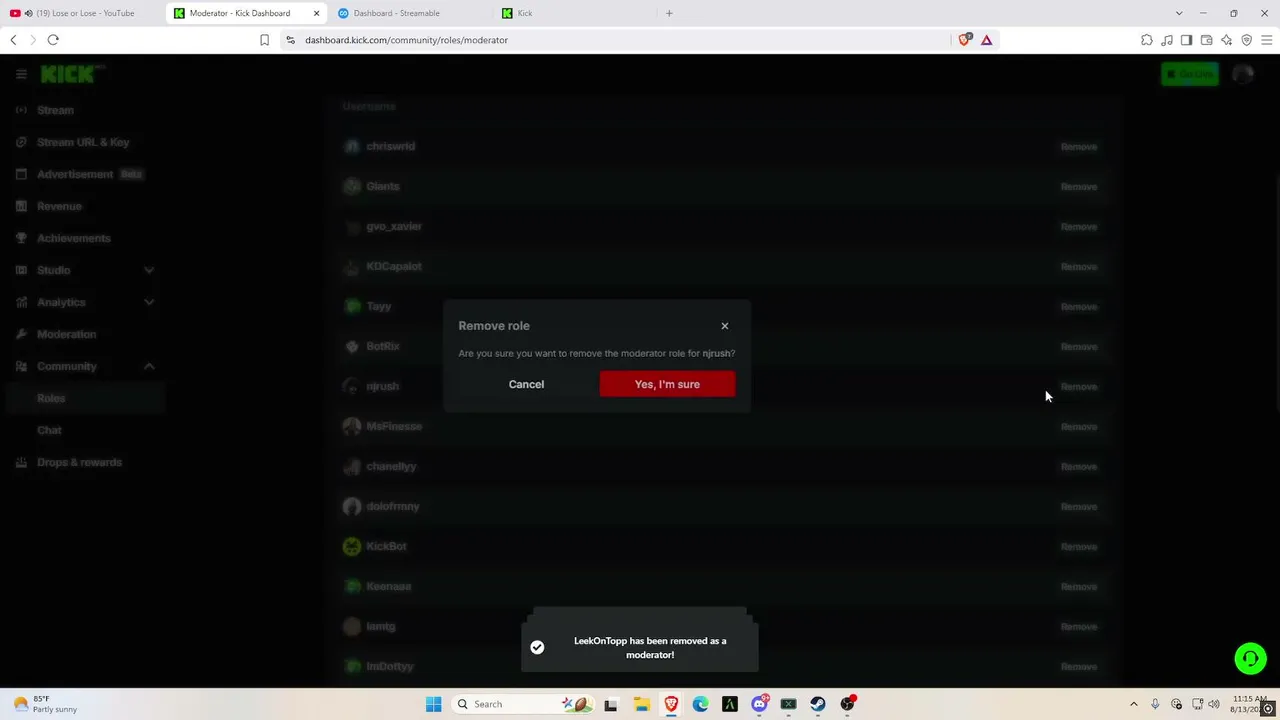Go back to the previous page
This screenshot has height=720, width=1280.
pos(13,40)
